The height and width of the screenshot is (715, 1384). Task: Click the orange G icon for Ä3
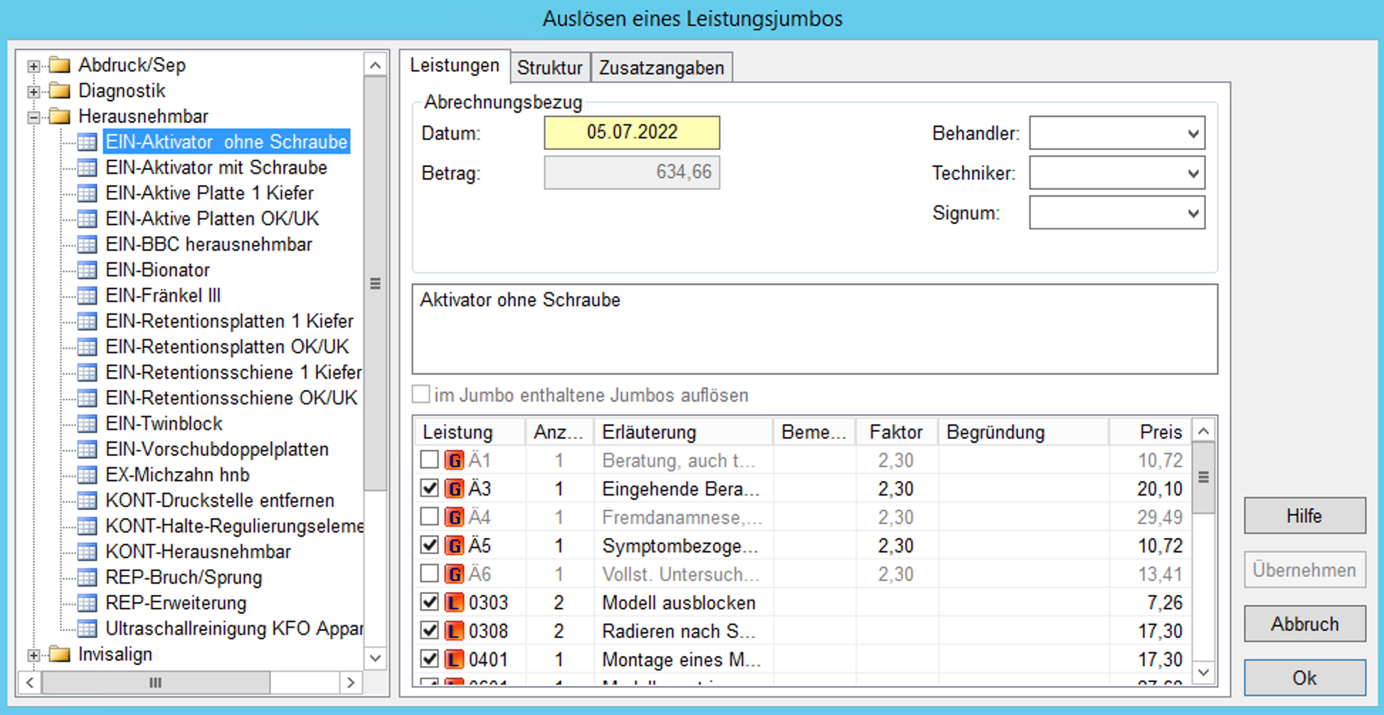click(x=454, y=489)
